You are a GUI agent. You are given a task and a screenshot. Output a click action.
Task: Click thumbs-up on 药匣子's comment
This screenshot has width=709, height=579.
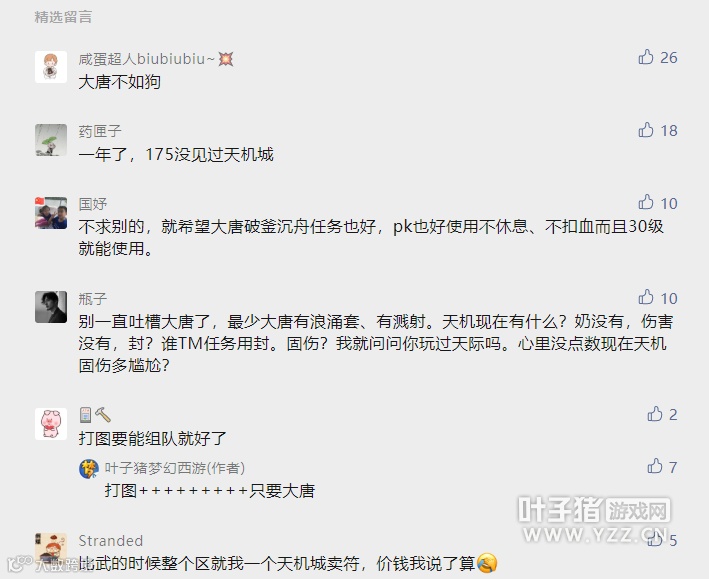pos(646,130)
